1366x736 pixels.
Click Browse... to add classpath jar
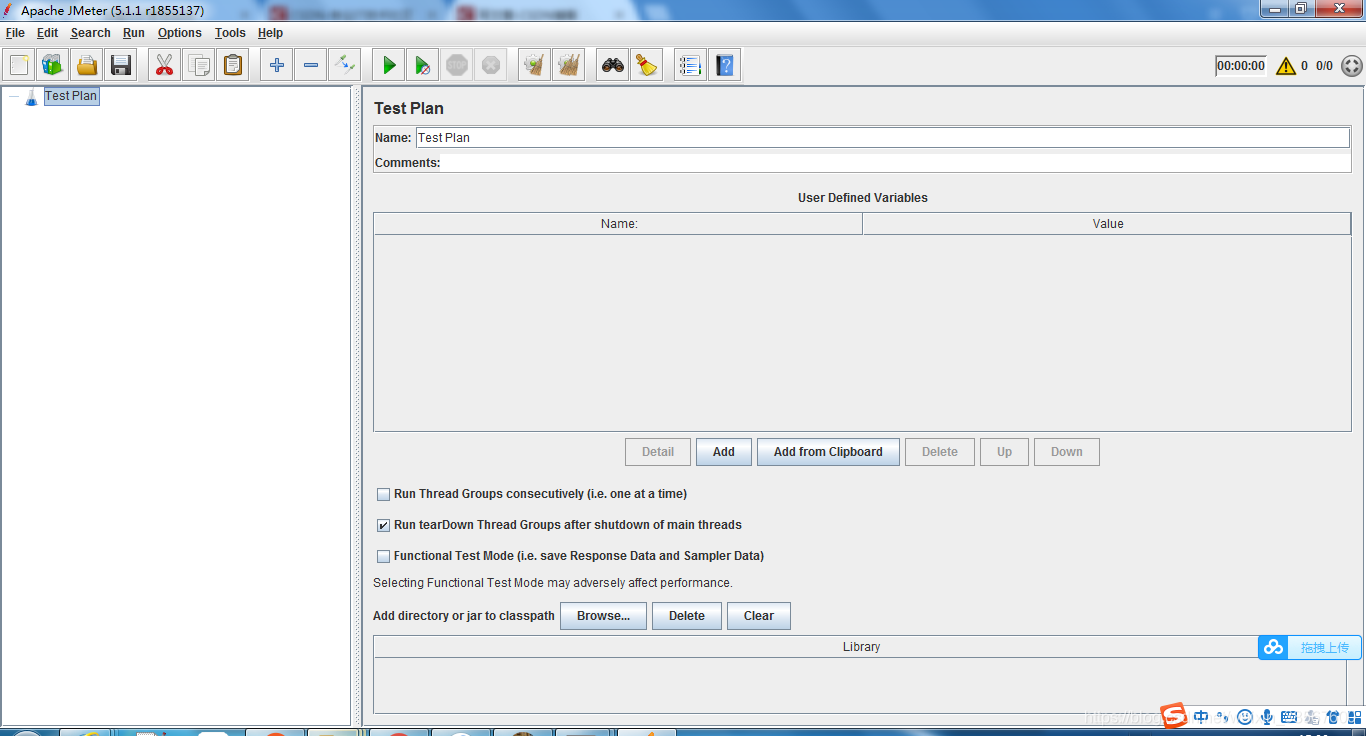604,616
